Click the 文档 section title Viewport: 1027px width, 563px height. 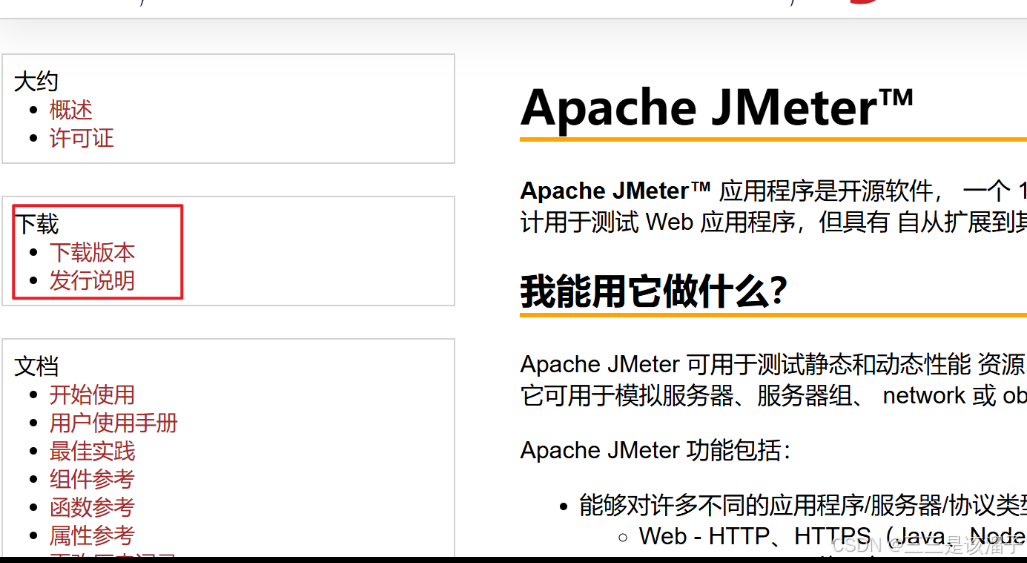36,367
